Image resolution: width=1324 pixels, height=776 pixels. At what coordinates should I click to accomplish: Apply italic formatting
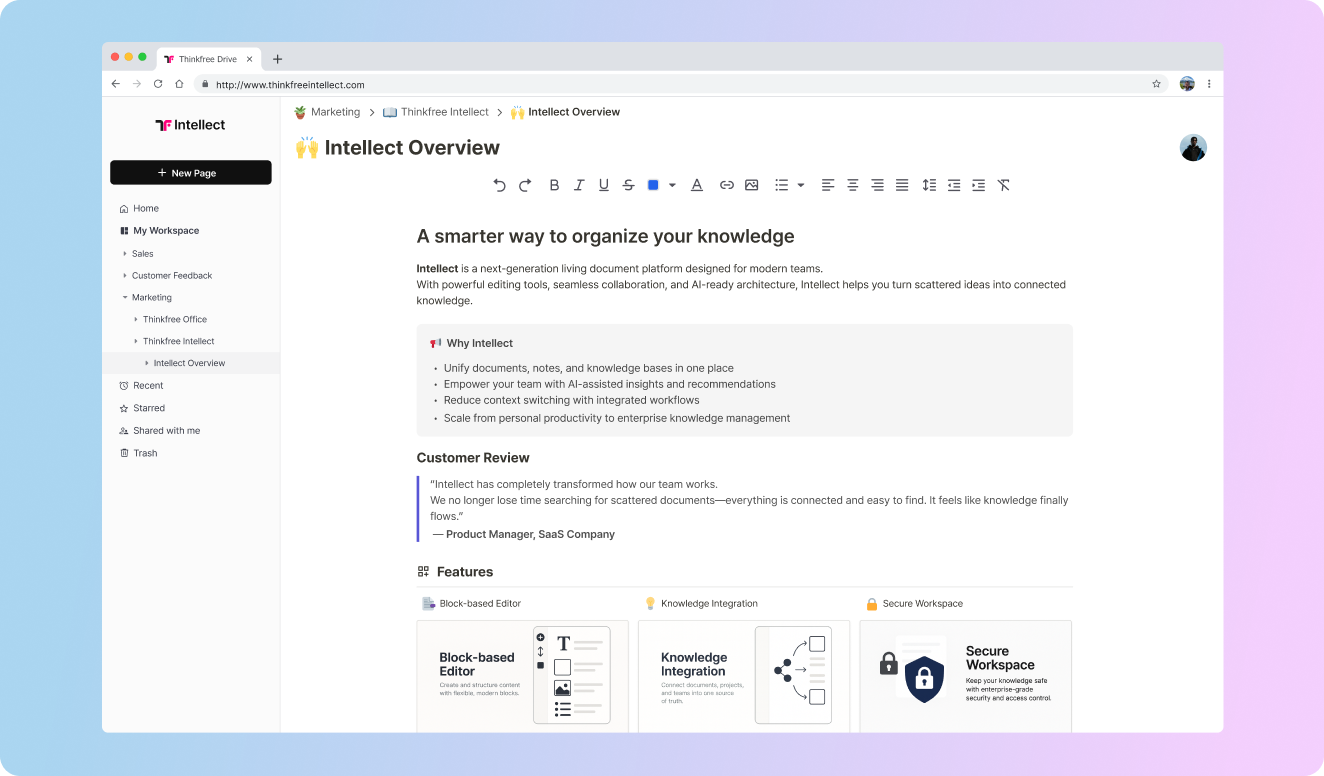[x=579, y=185]
